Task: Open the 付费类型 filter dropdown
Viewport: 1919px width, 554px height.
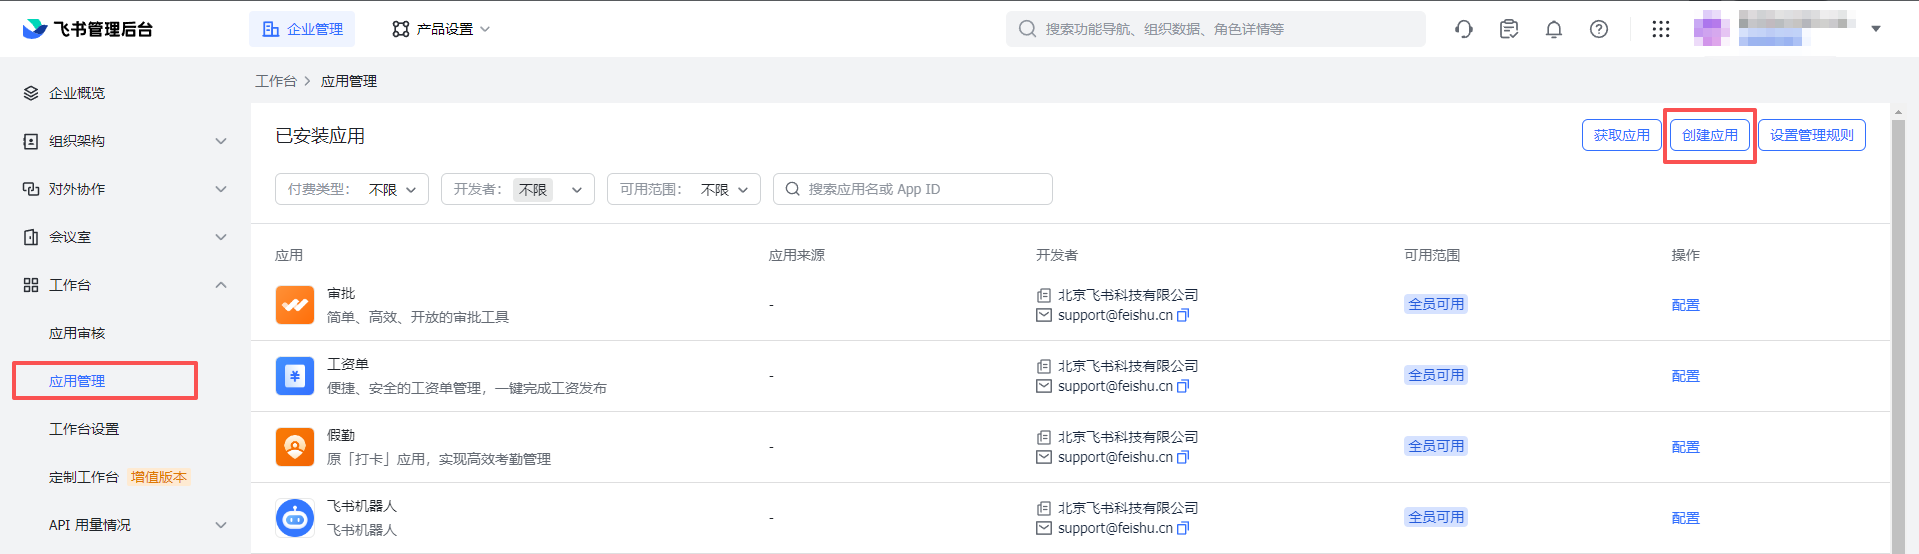Action: 352,189
